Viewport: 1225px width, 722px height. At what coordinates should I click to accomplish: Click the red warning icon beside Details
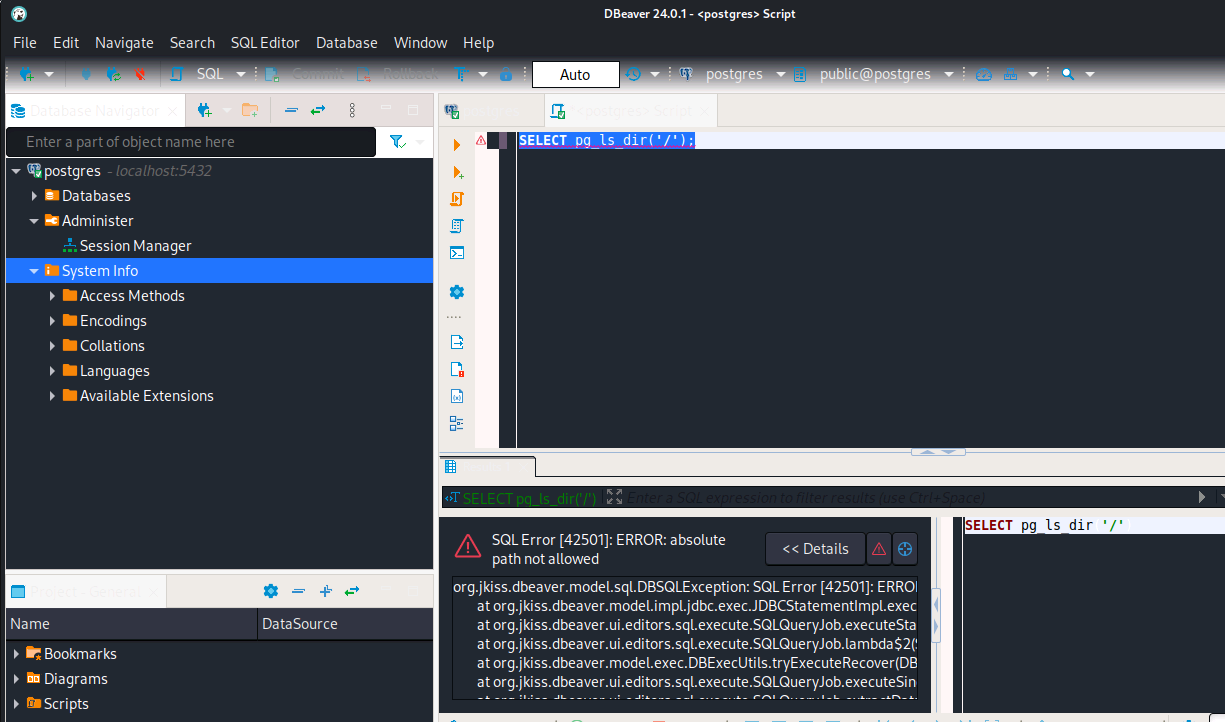(878, 548)
